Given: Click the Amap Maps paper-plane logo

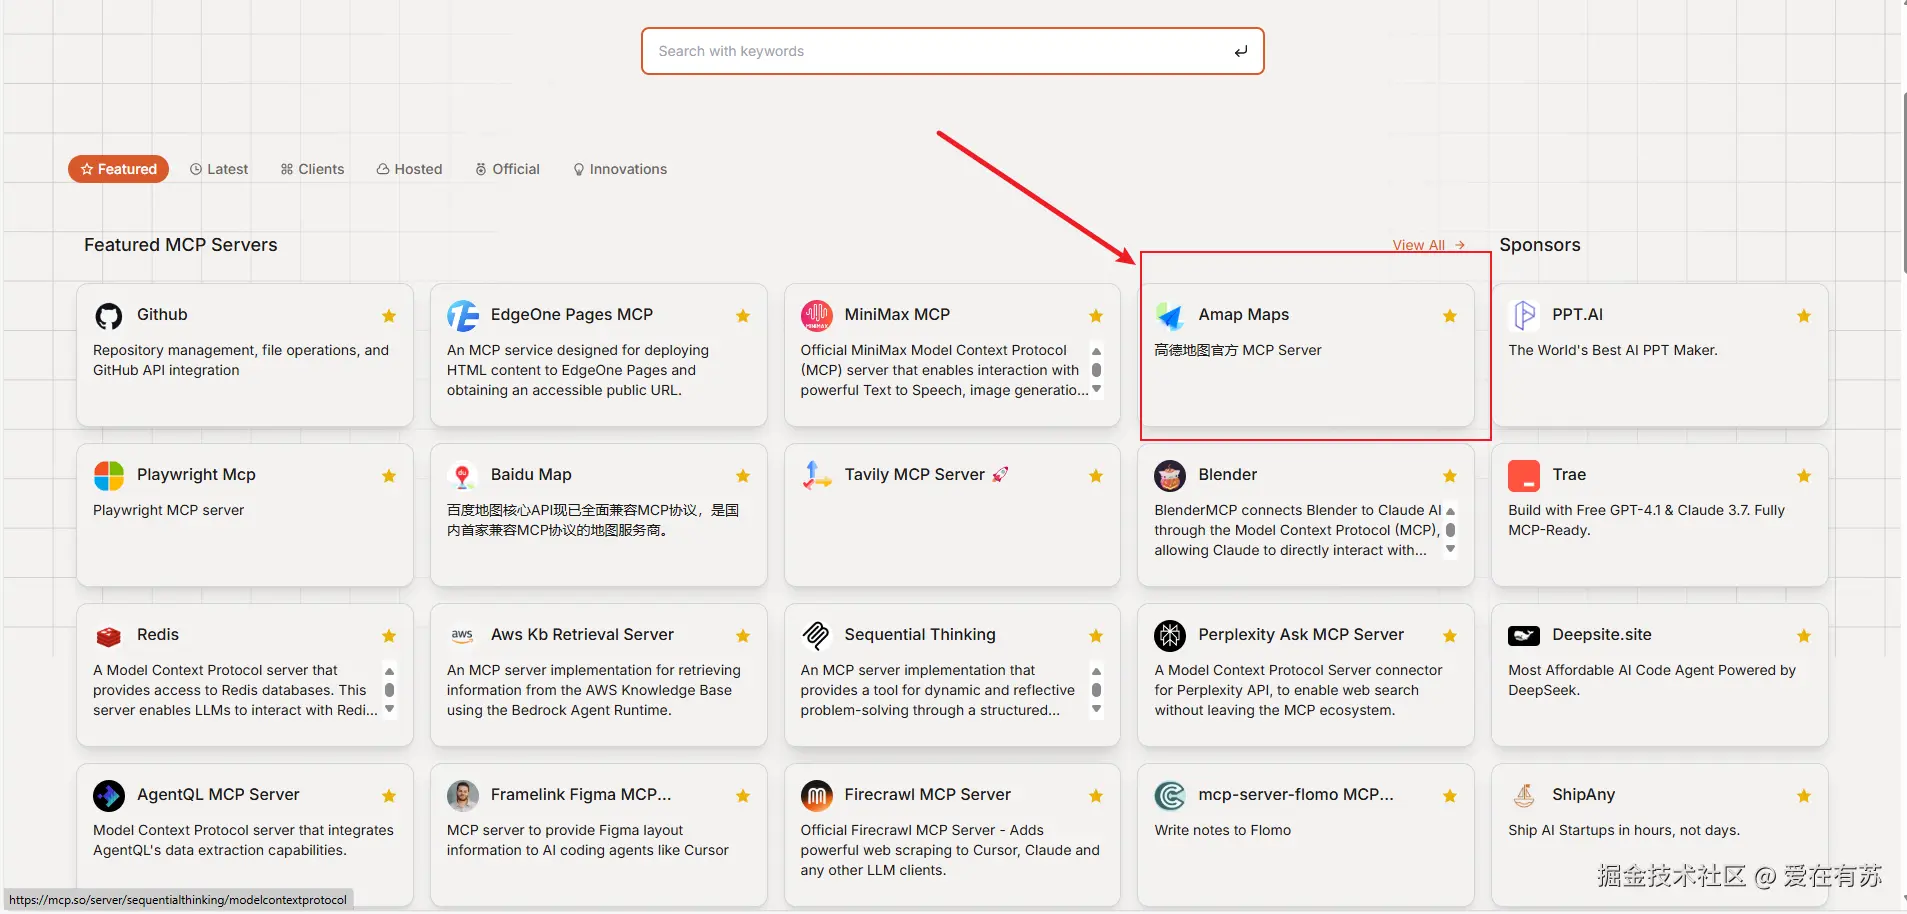Looking at the screenshot, I should tap(1170, 316).
